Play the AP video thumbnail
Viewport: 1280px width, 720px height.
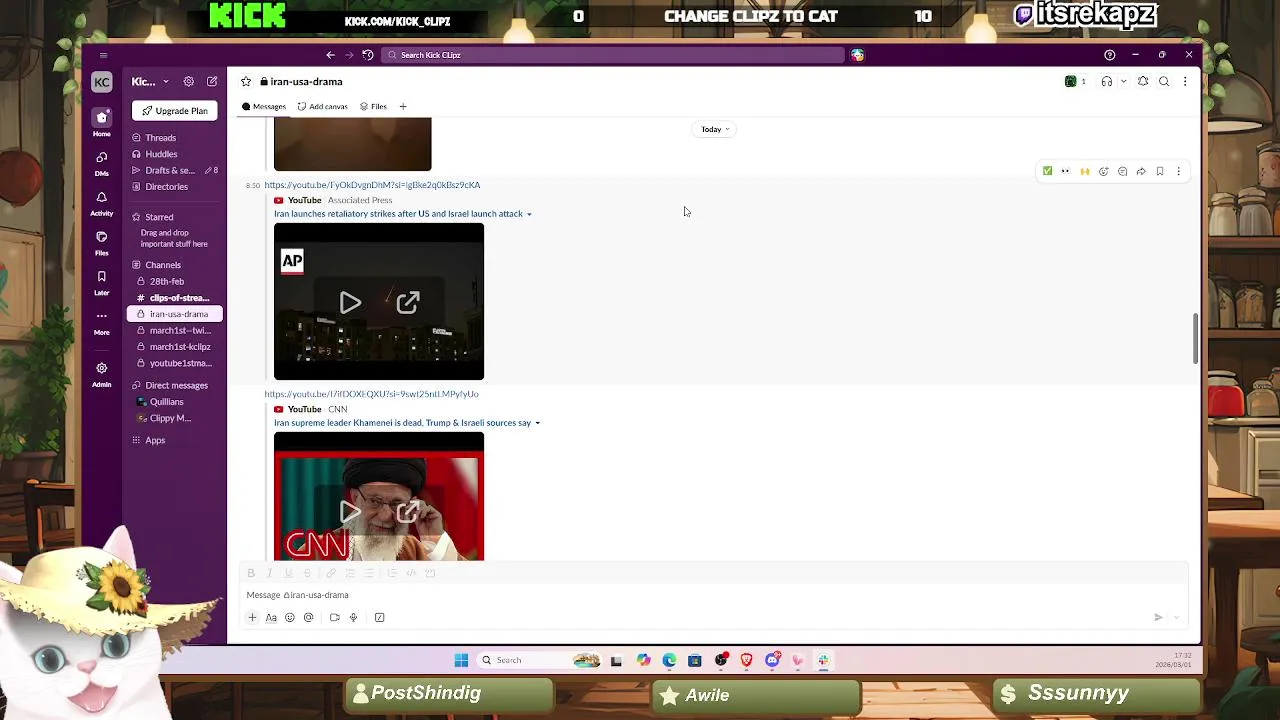[x=350, y=303]
